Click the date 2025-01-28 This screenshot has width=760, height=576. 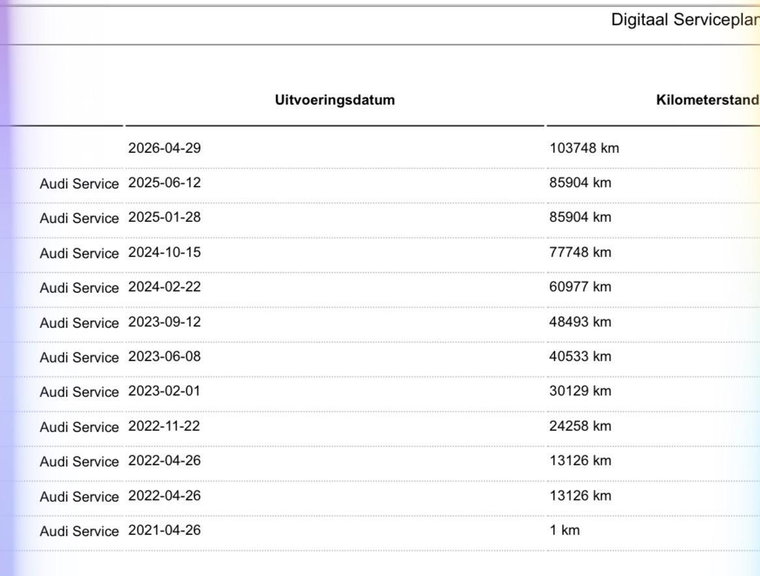[x=164, y=217]
